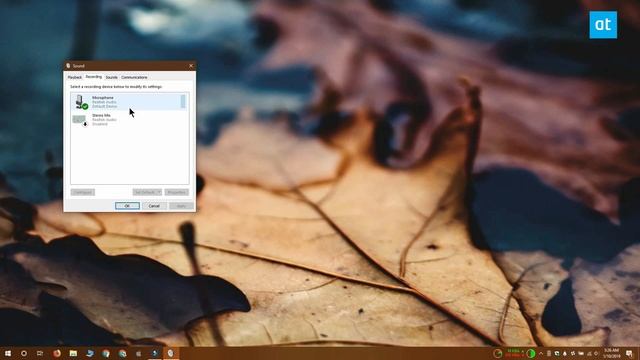Open the Windows Start menu

tap(8, 353)
